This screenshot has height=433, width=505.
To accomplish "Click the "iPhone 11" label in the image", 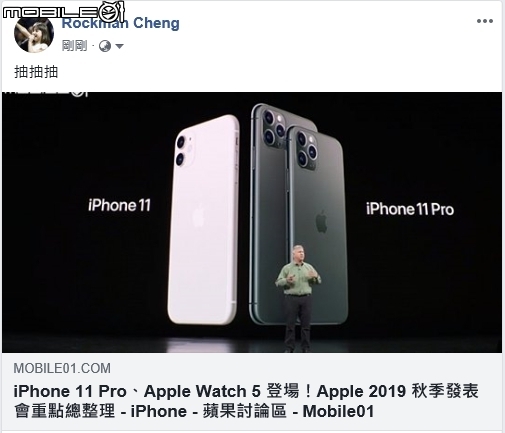I will [119, 205].
